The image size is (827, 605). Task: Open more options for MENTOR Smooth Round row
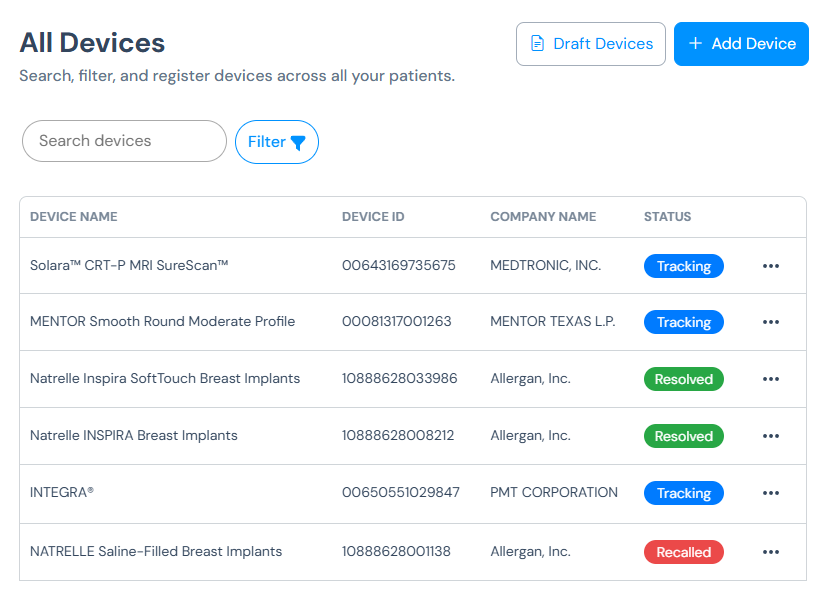771,322
